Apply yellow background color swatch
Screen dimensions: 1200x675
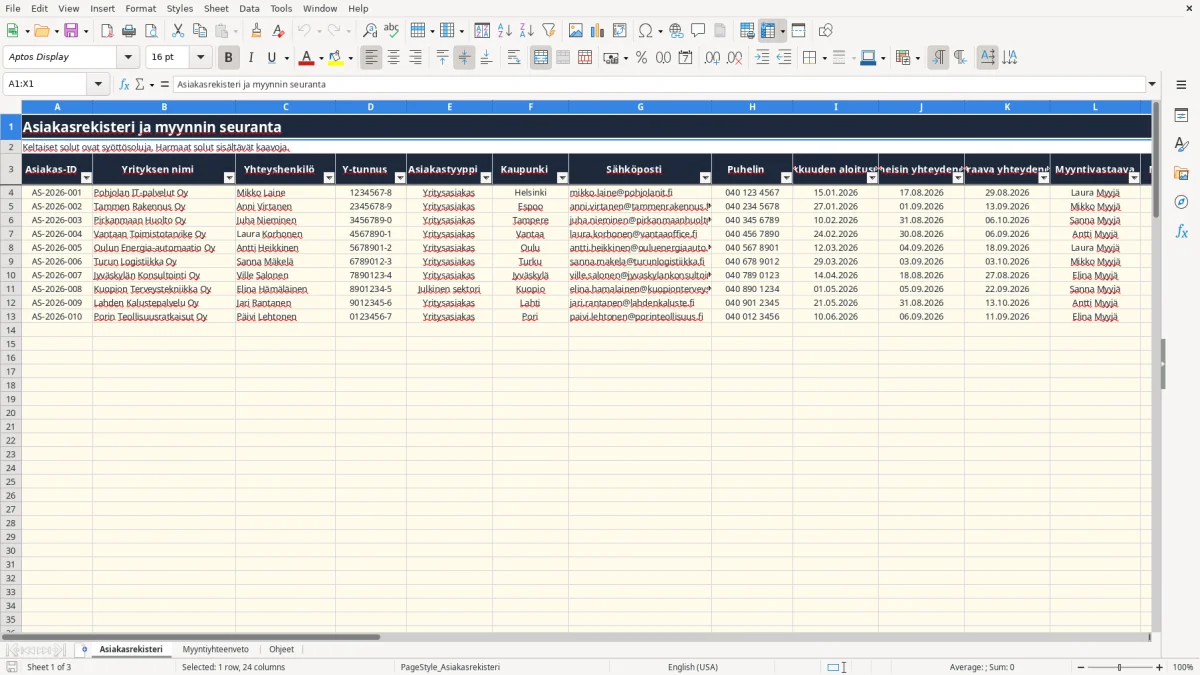pyautogui.click(x=336, y=58)
